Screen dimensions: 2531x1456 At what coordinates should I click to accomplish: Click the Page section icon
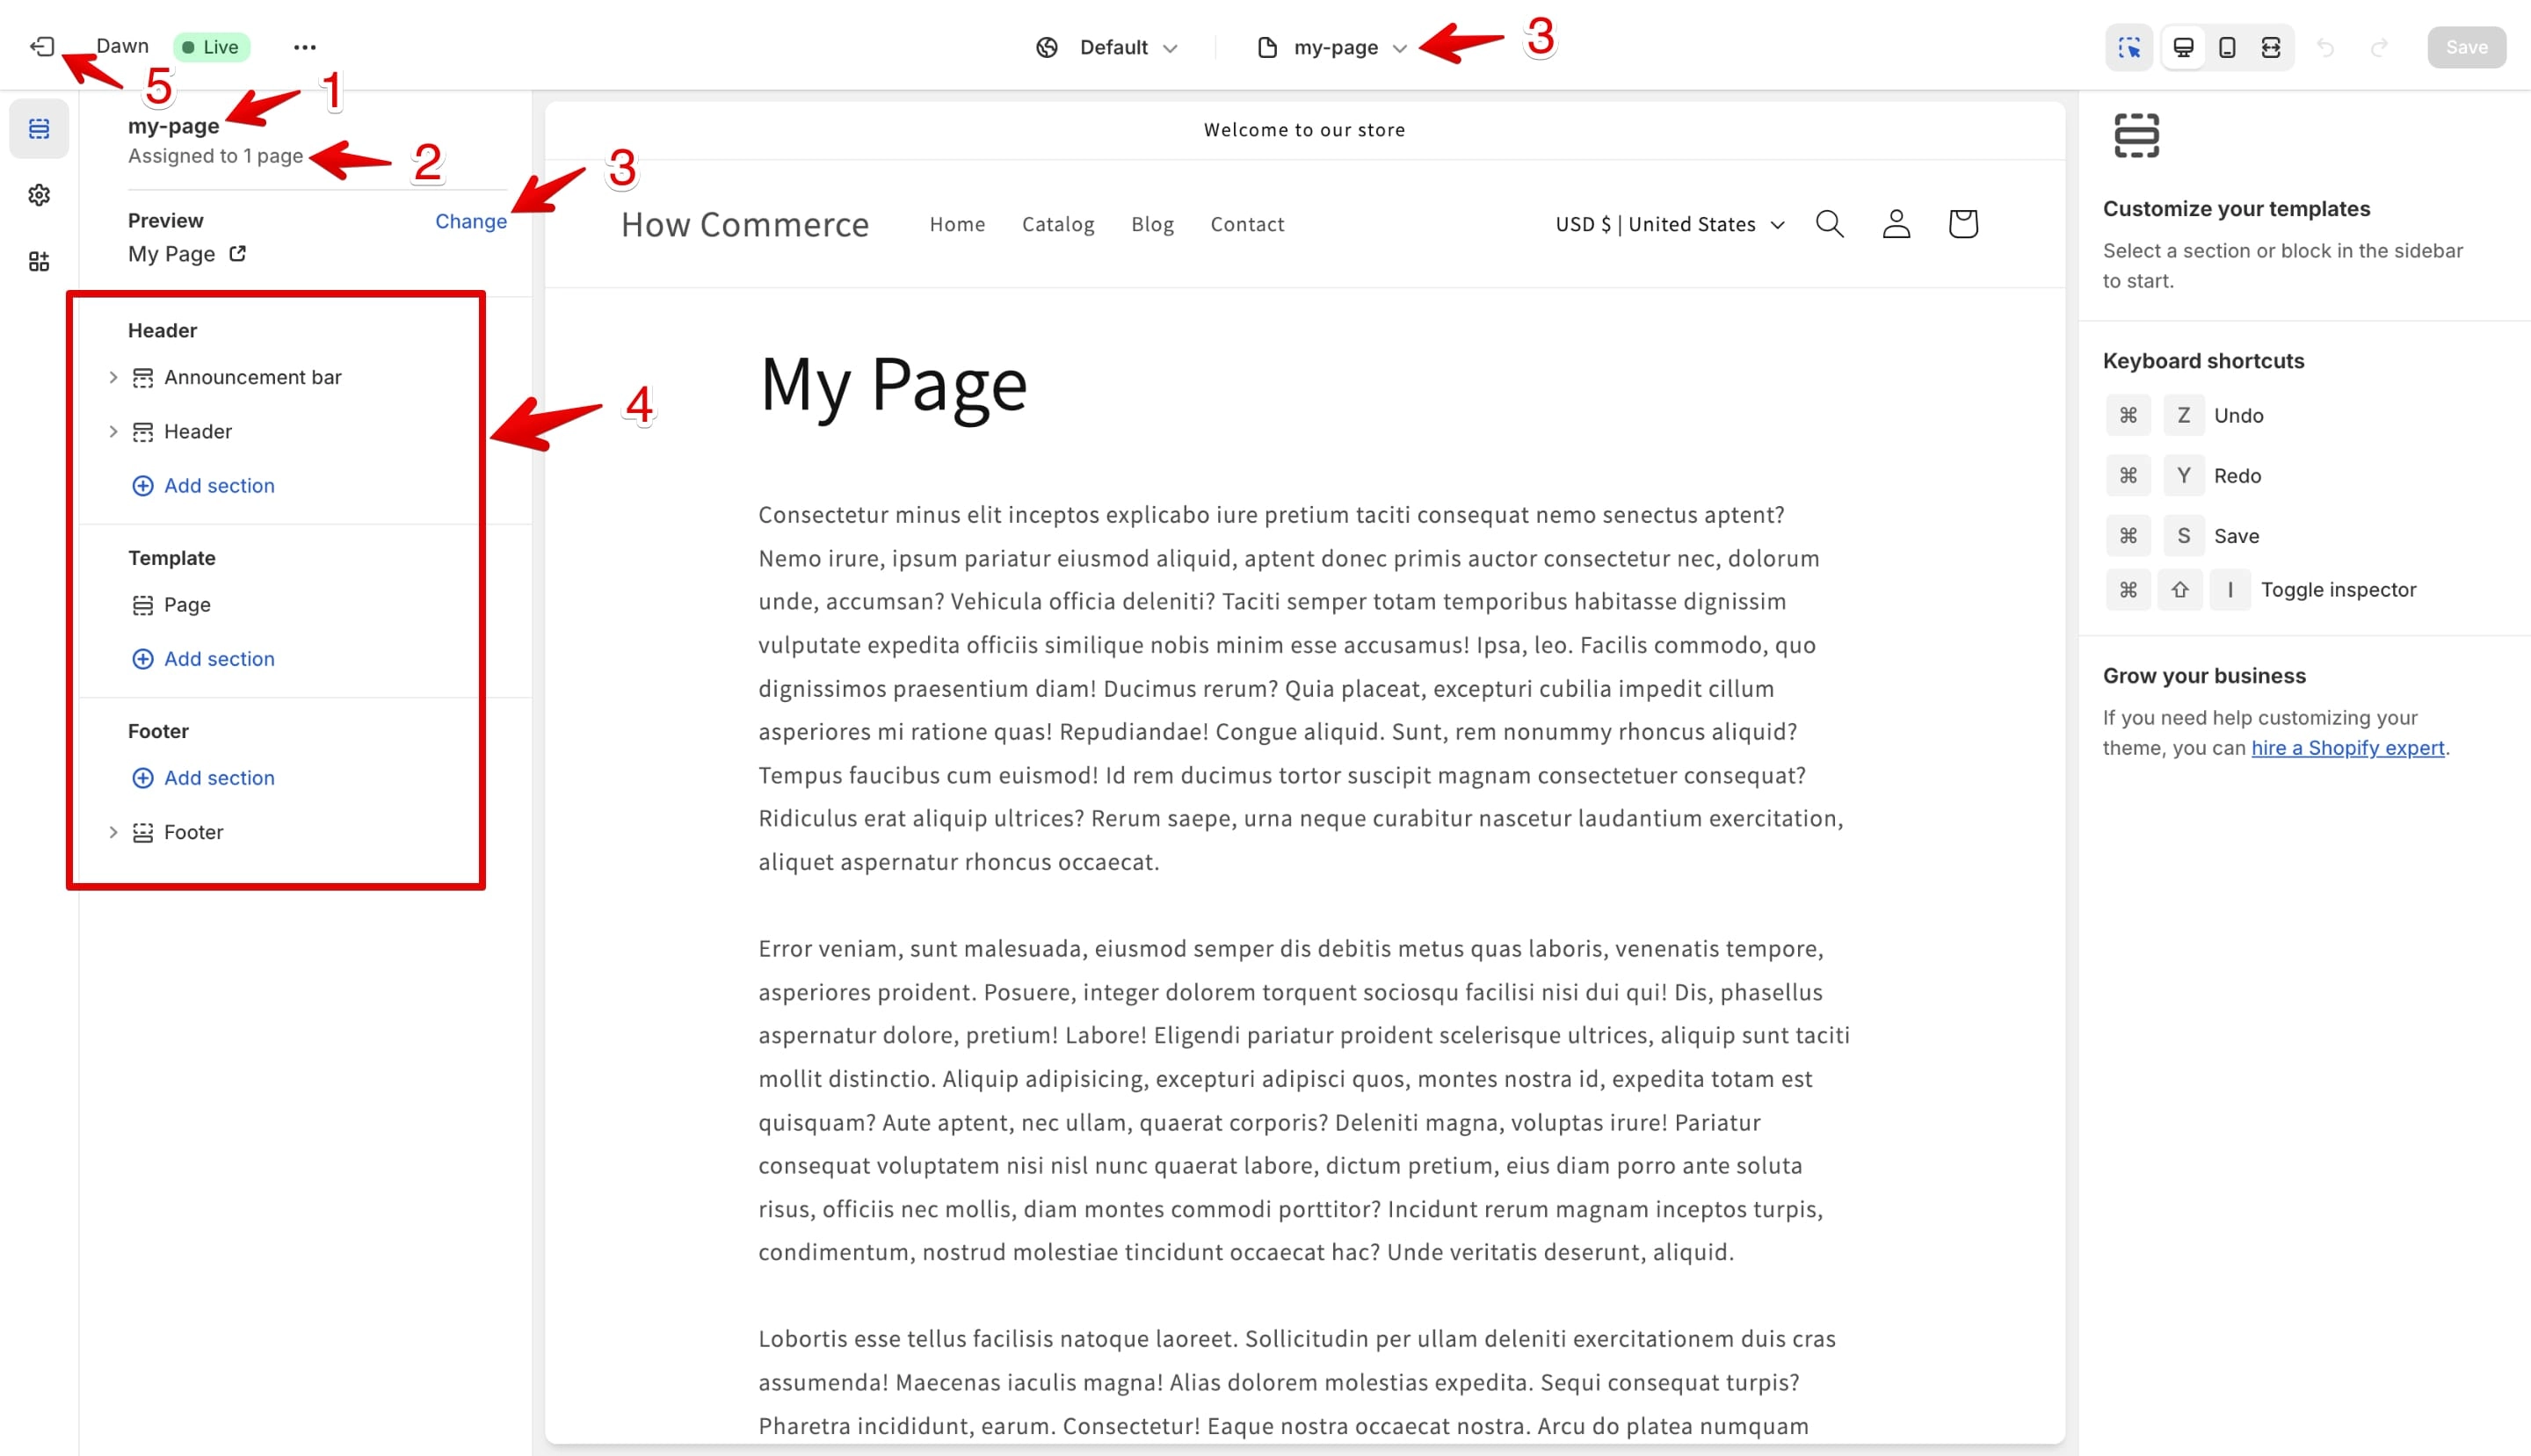click(x=143, y=605)
